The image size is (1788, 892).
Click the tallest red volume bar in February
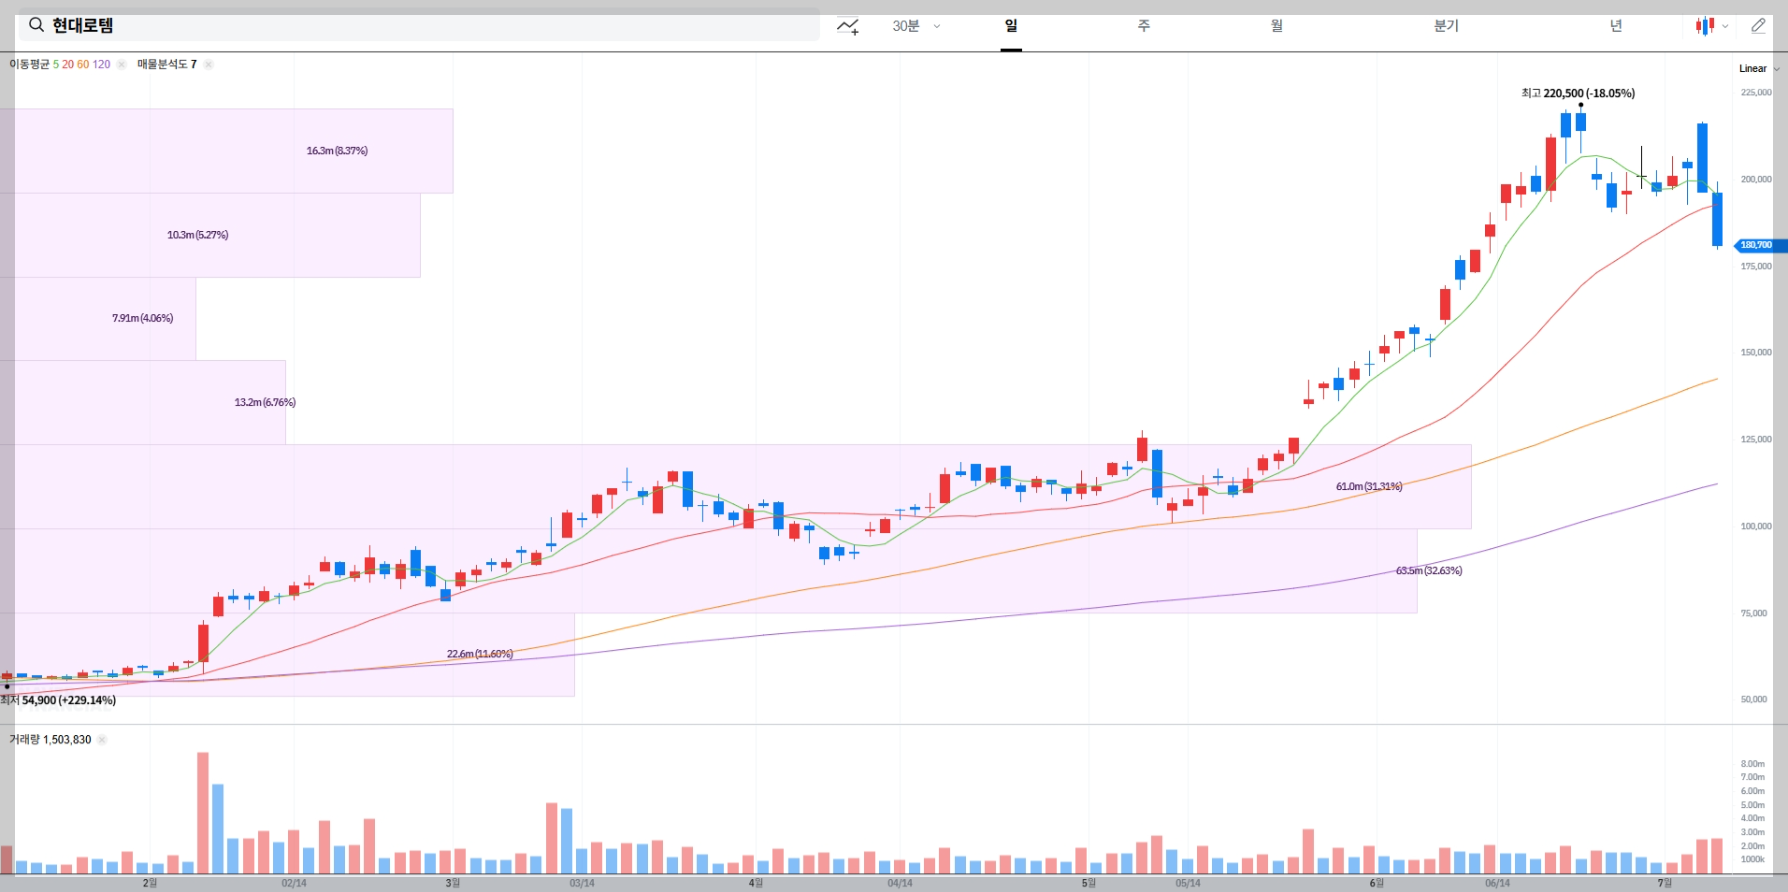point(203,813)
